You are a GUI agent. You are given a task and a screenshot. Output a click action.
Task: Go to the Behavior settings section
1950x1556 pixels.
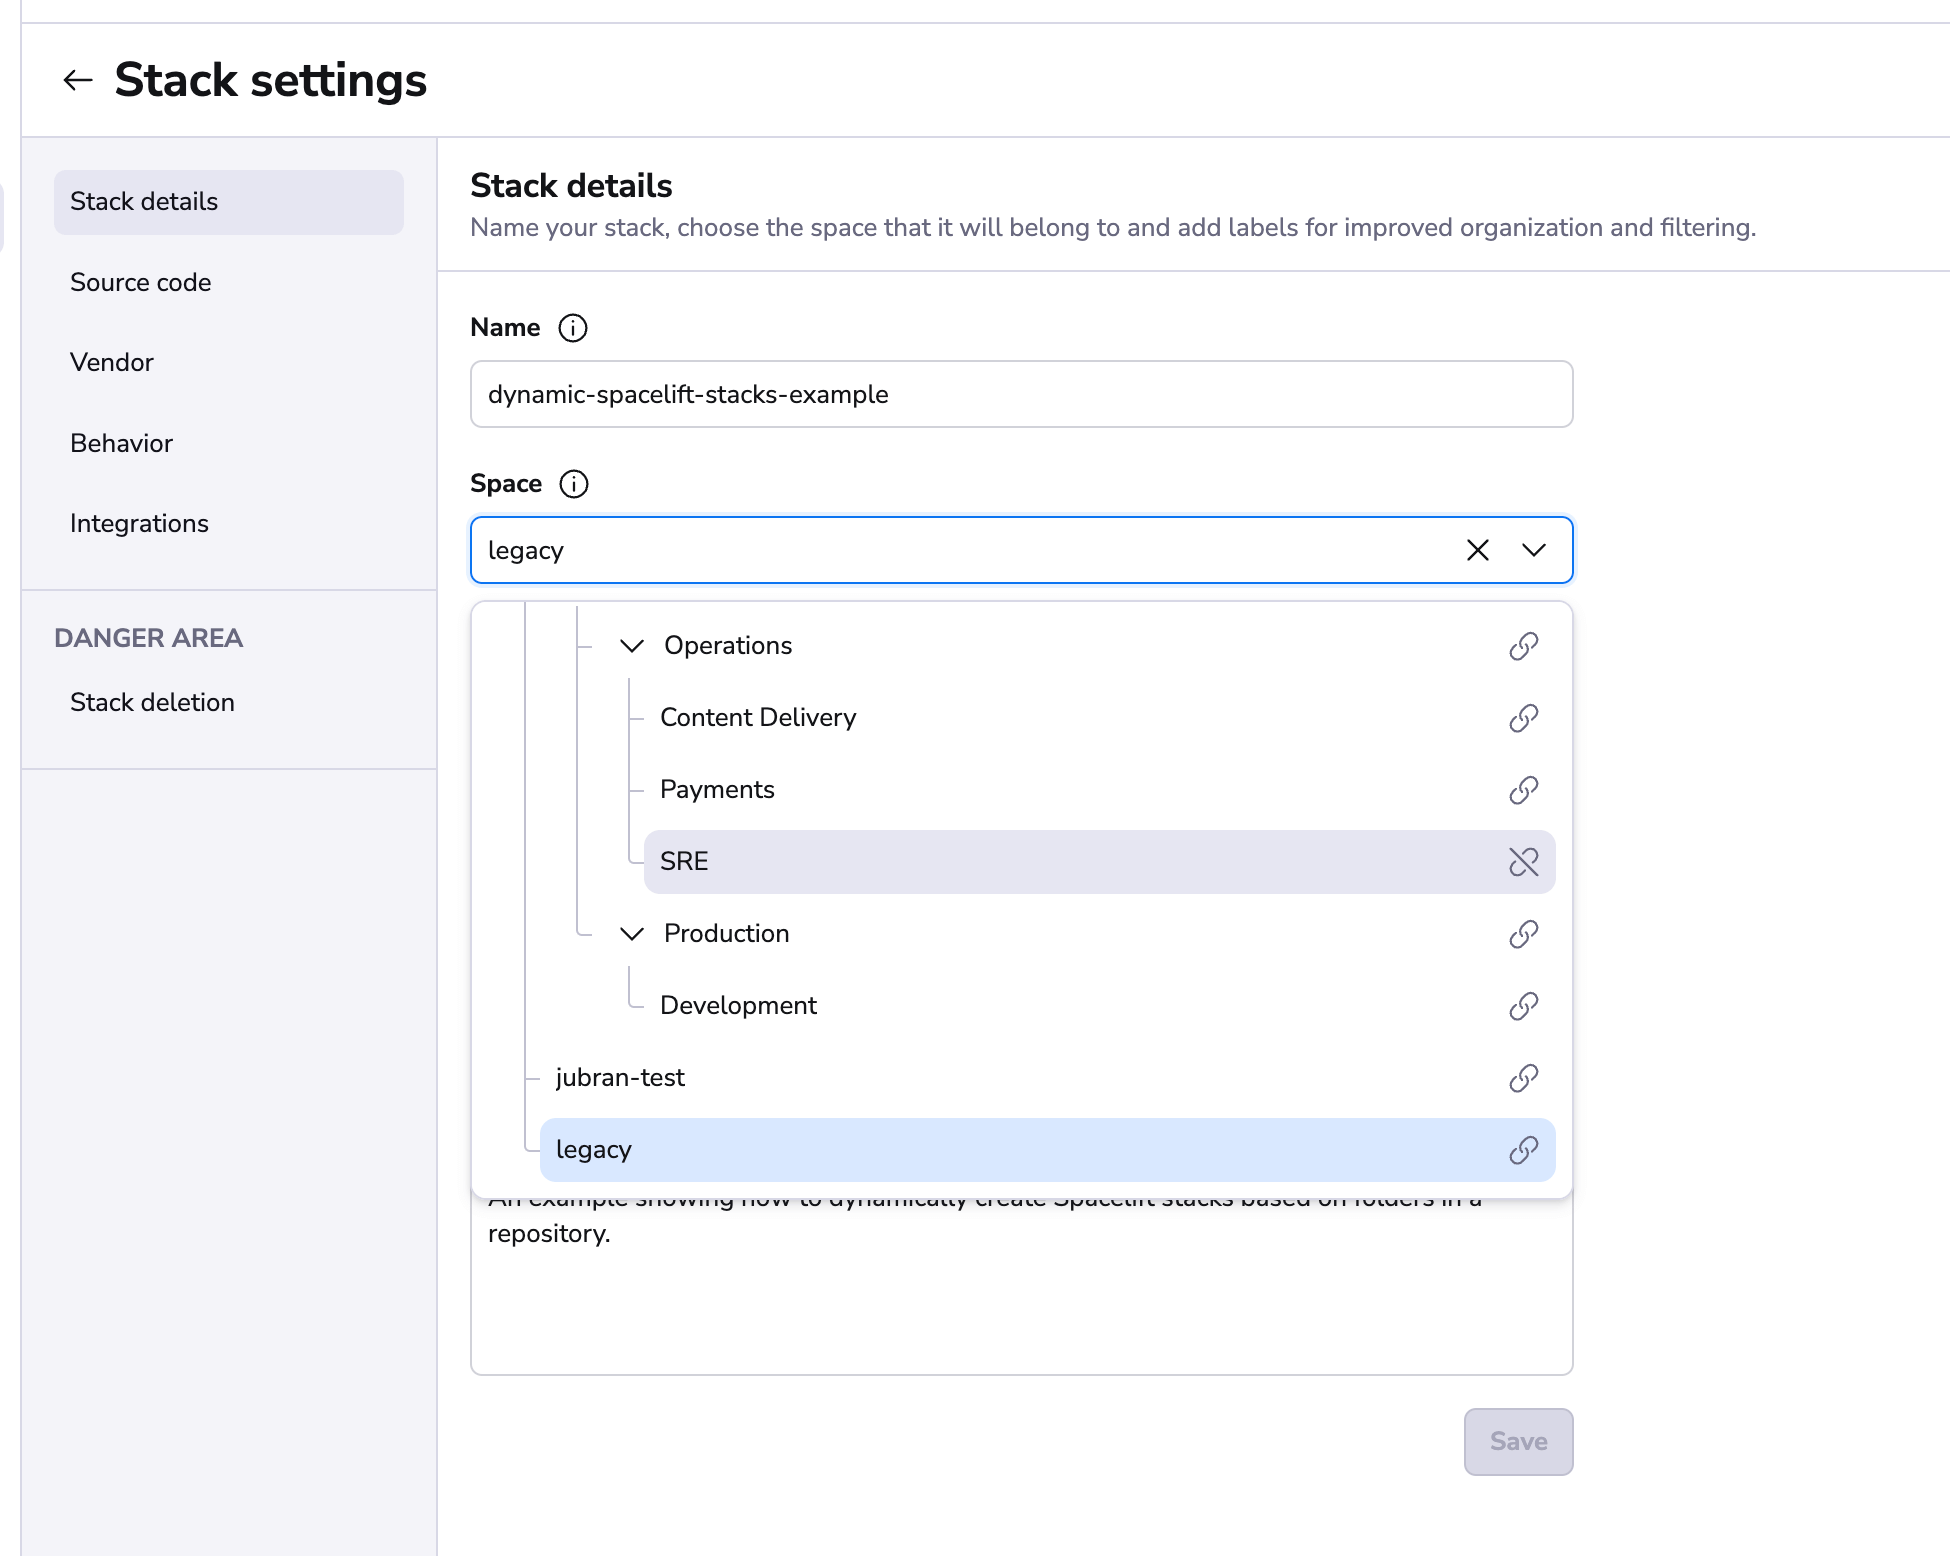point(121,444)
